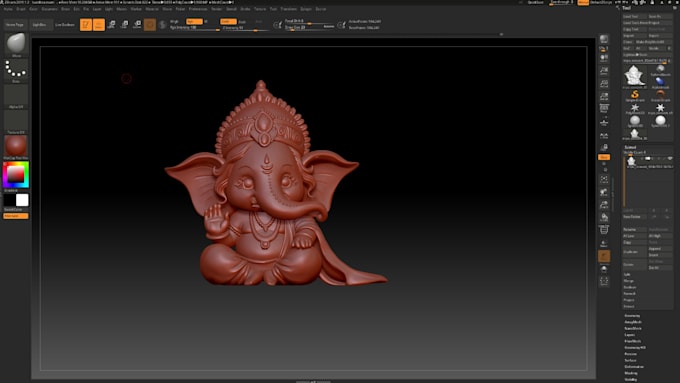Expand the Layers subpalette
Viewport: 680px width, 383px height.
click(630, 335)
